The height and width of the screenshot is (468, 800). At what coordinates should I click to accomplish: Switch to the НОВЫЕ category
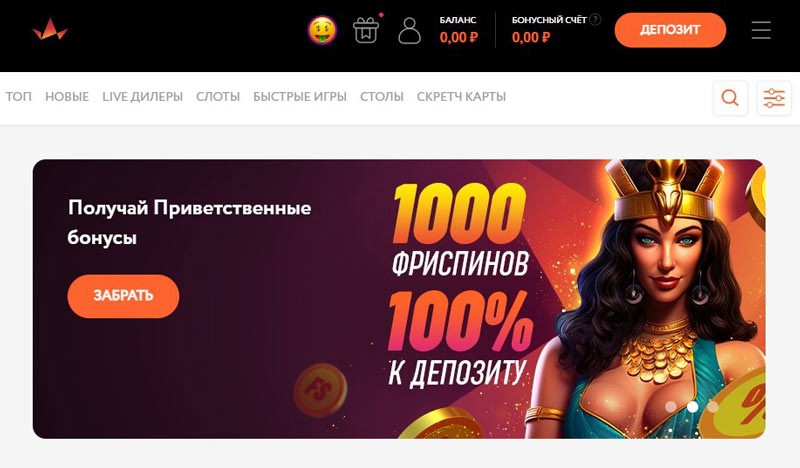67,96
